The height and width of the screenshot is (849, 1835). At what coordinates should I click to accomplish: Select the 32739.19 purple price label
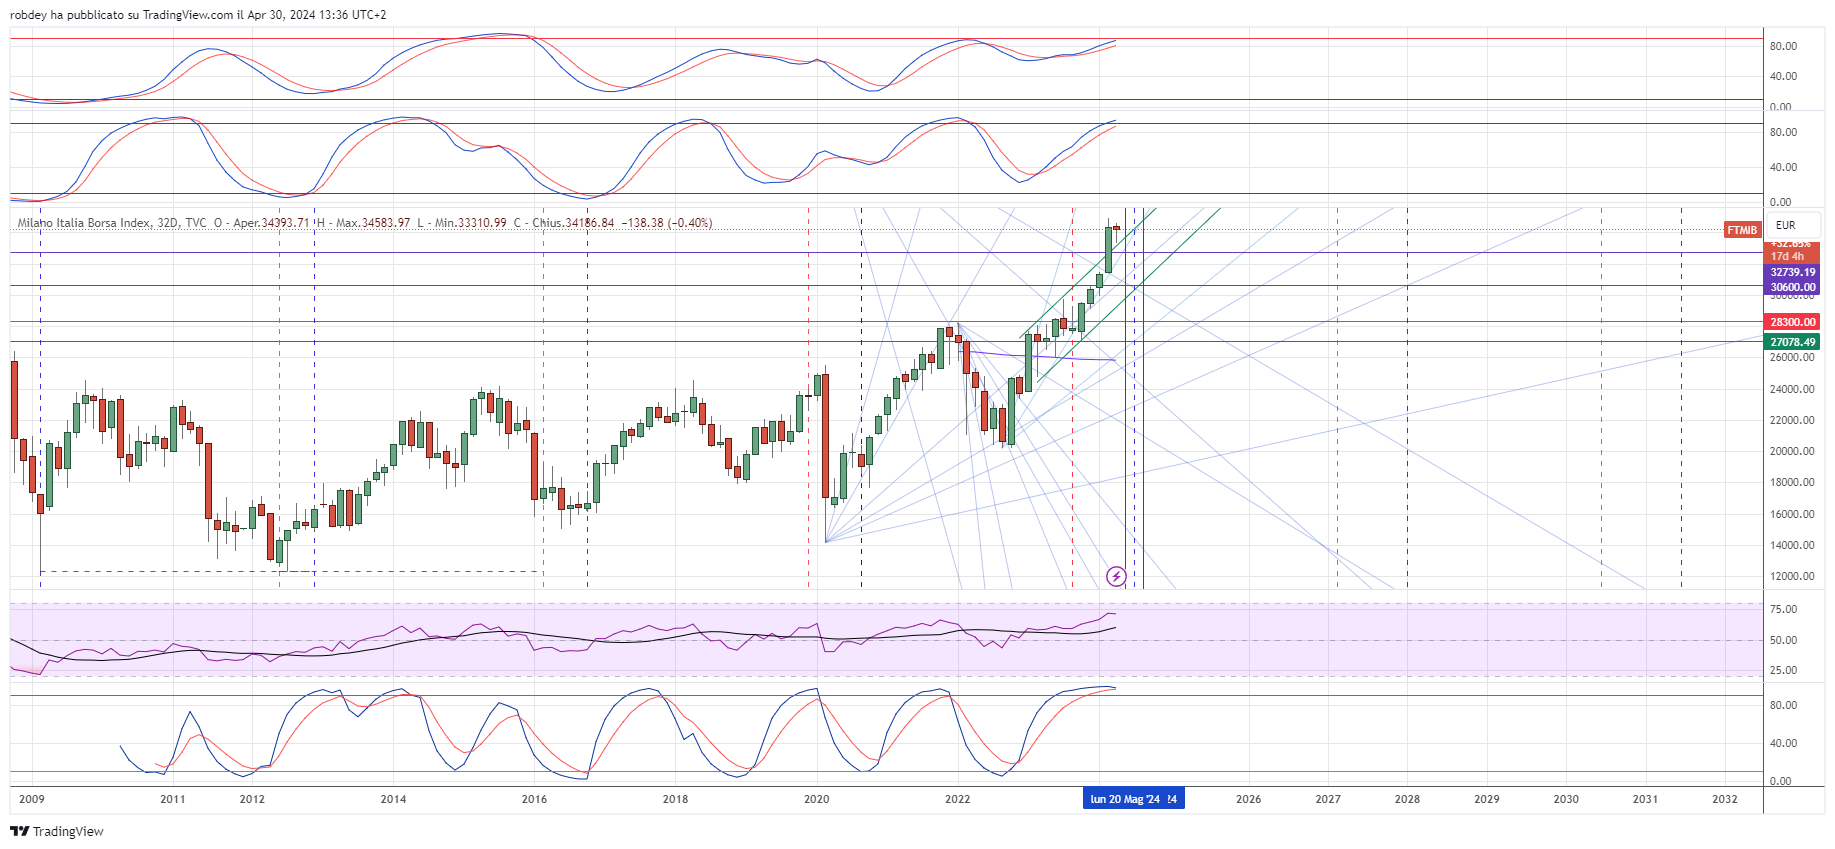tap(1793, 272)
